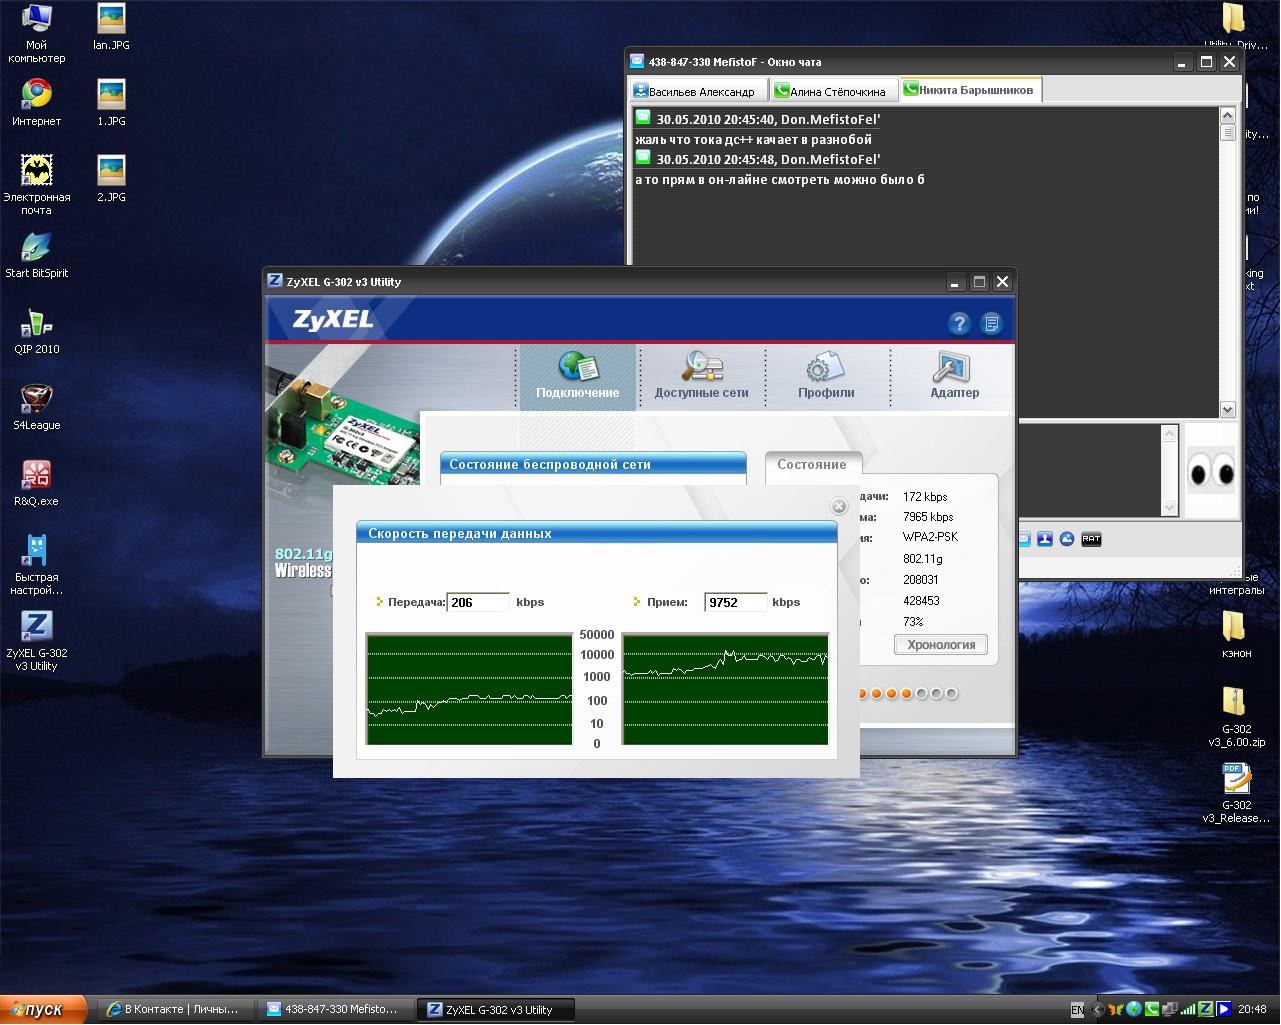This screenshot has width=1281, height=1025.
Task: Click green phone icon in system tray
Action: click(1152, 1010)
